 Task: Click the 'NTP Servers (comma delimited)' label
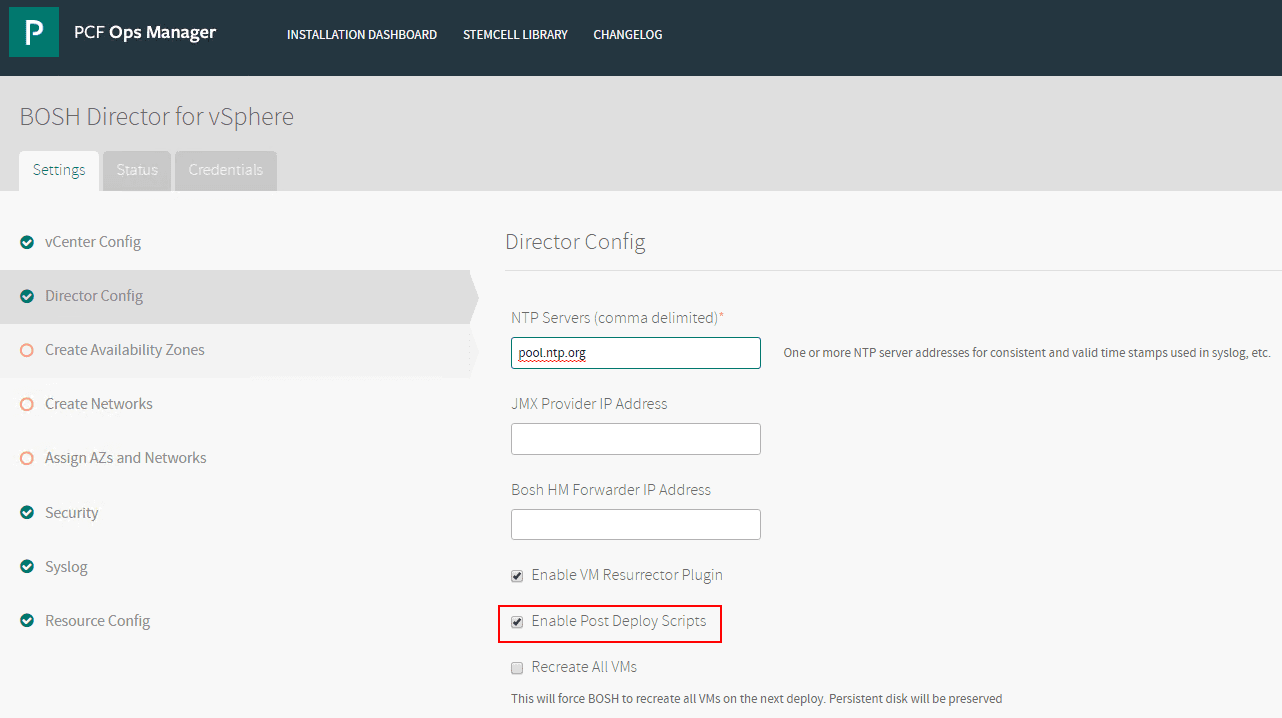(617, 318)
